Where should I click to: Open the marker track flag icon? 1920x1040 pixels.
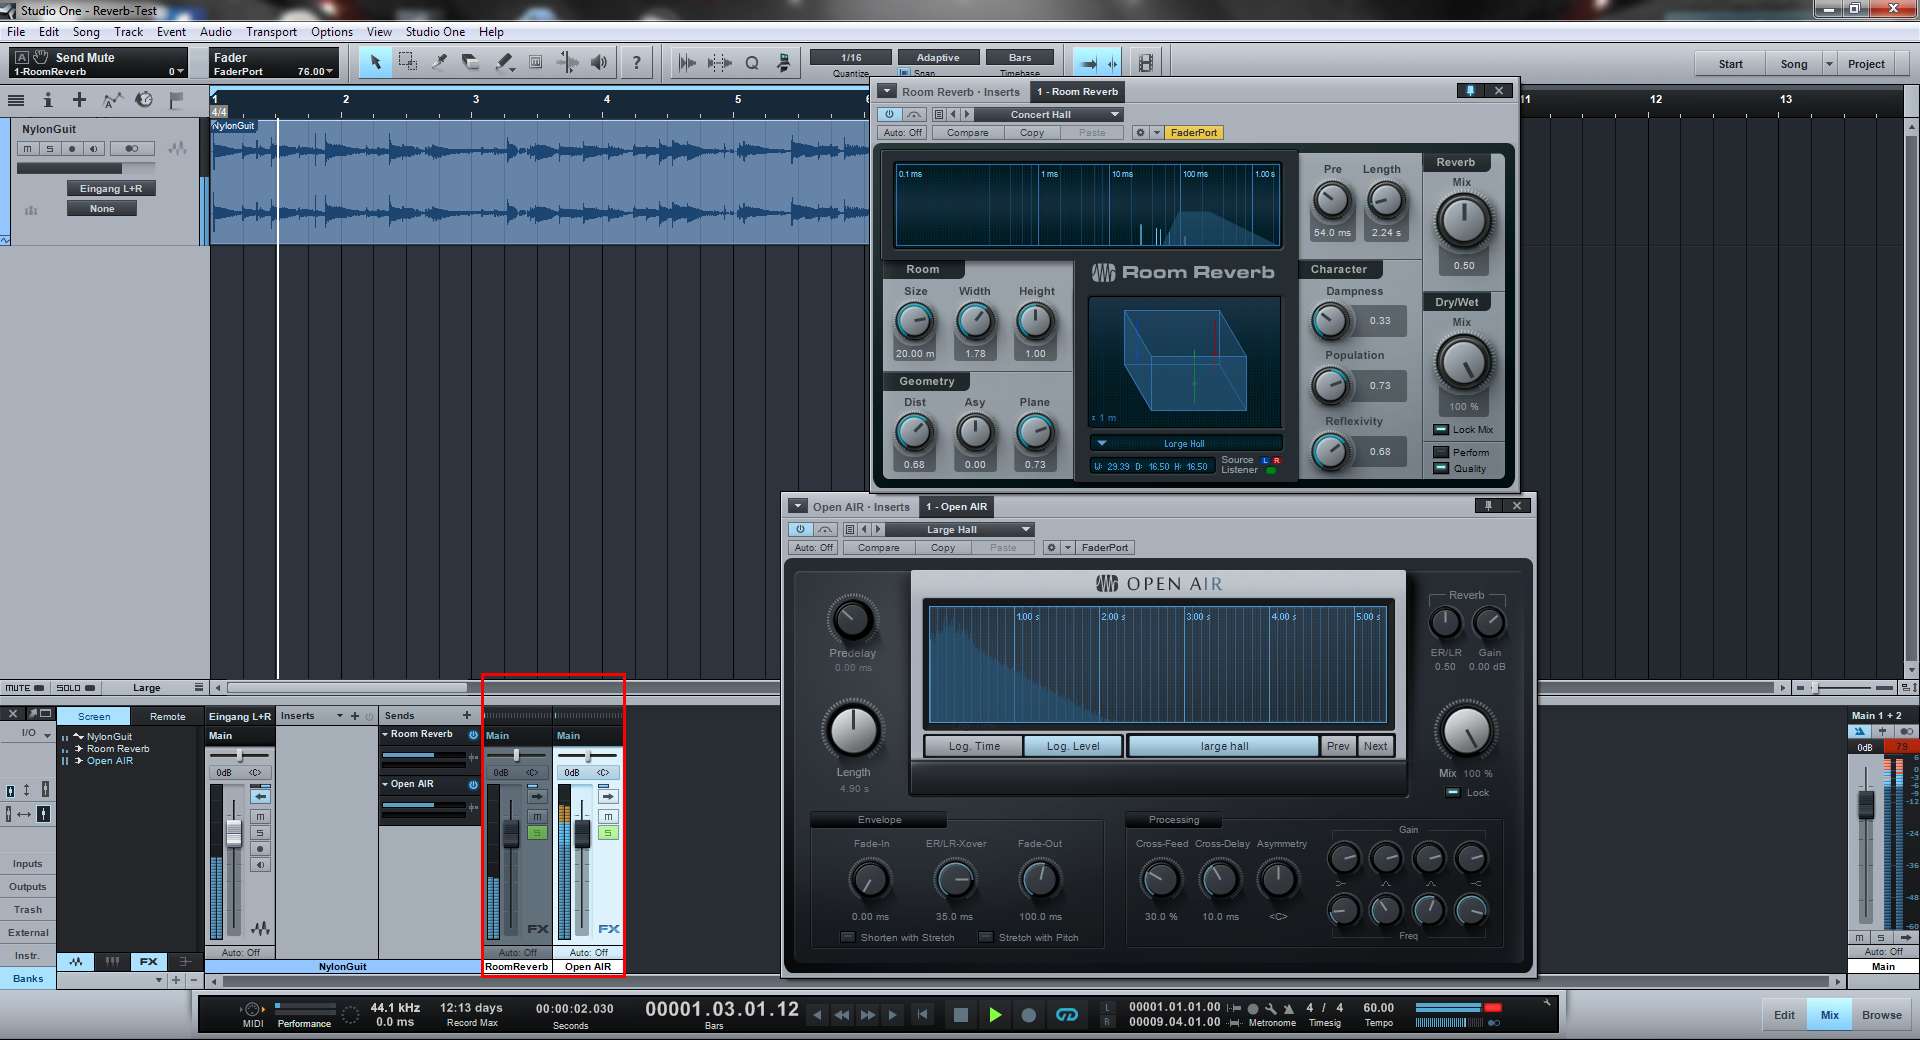pyautogui.click(x=176, y=100)
